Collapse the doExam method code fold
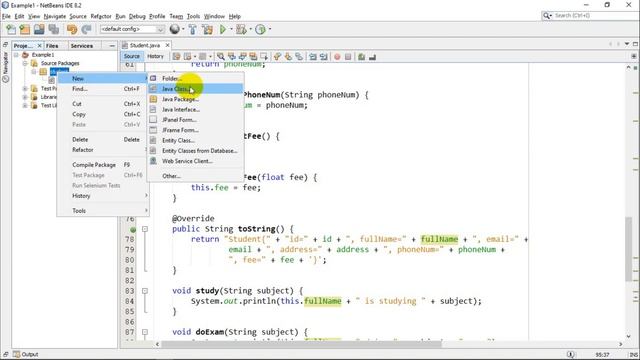The width and height of the screenshot is (640, 360). coord(145,332)
